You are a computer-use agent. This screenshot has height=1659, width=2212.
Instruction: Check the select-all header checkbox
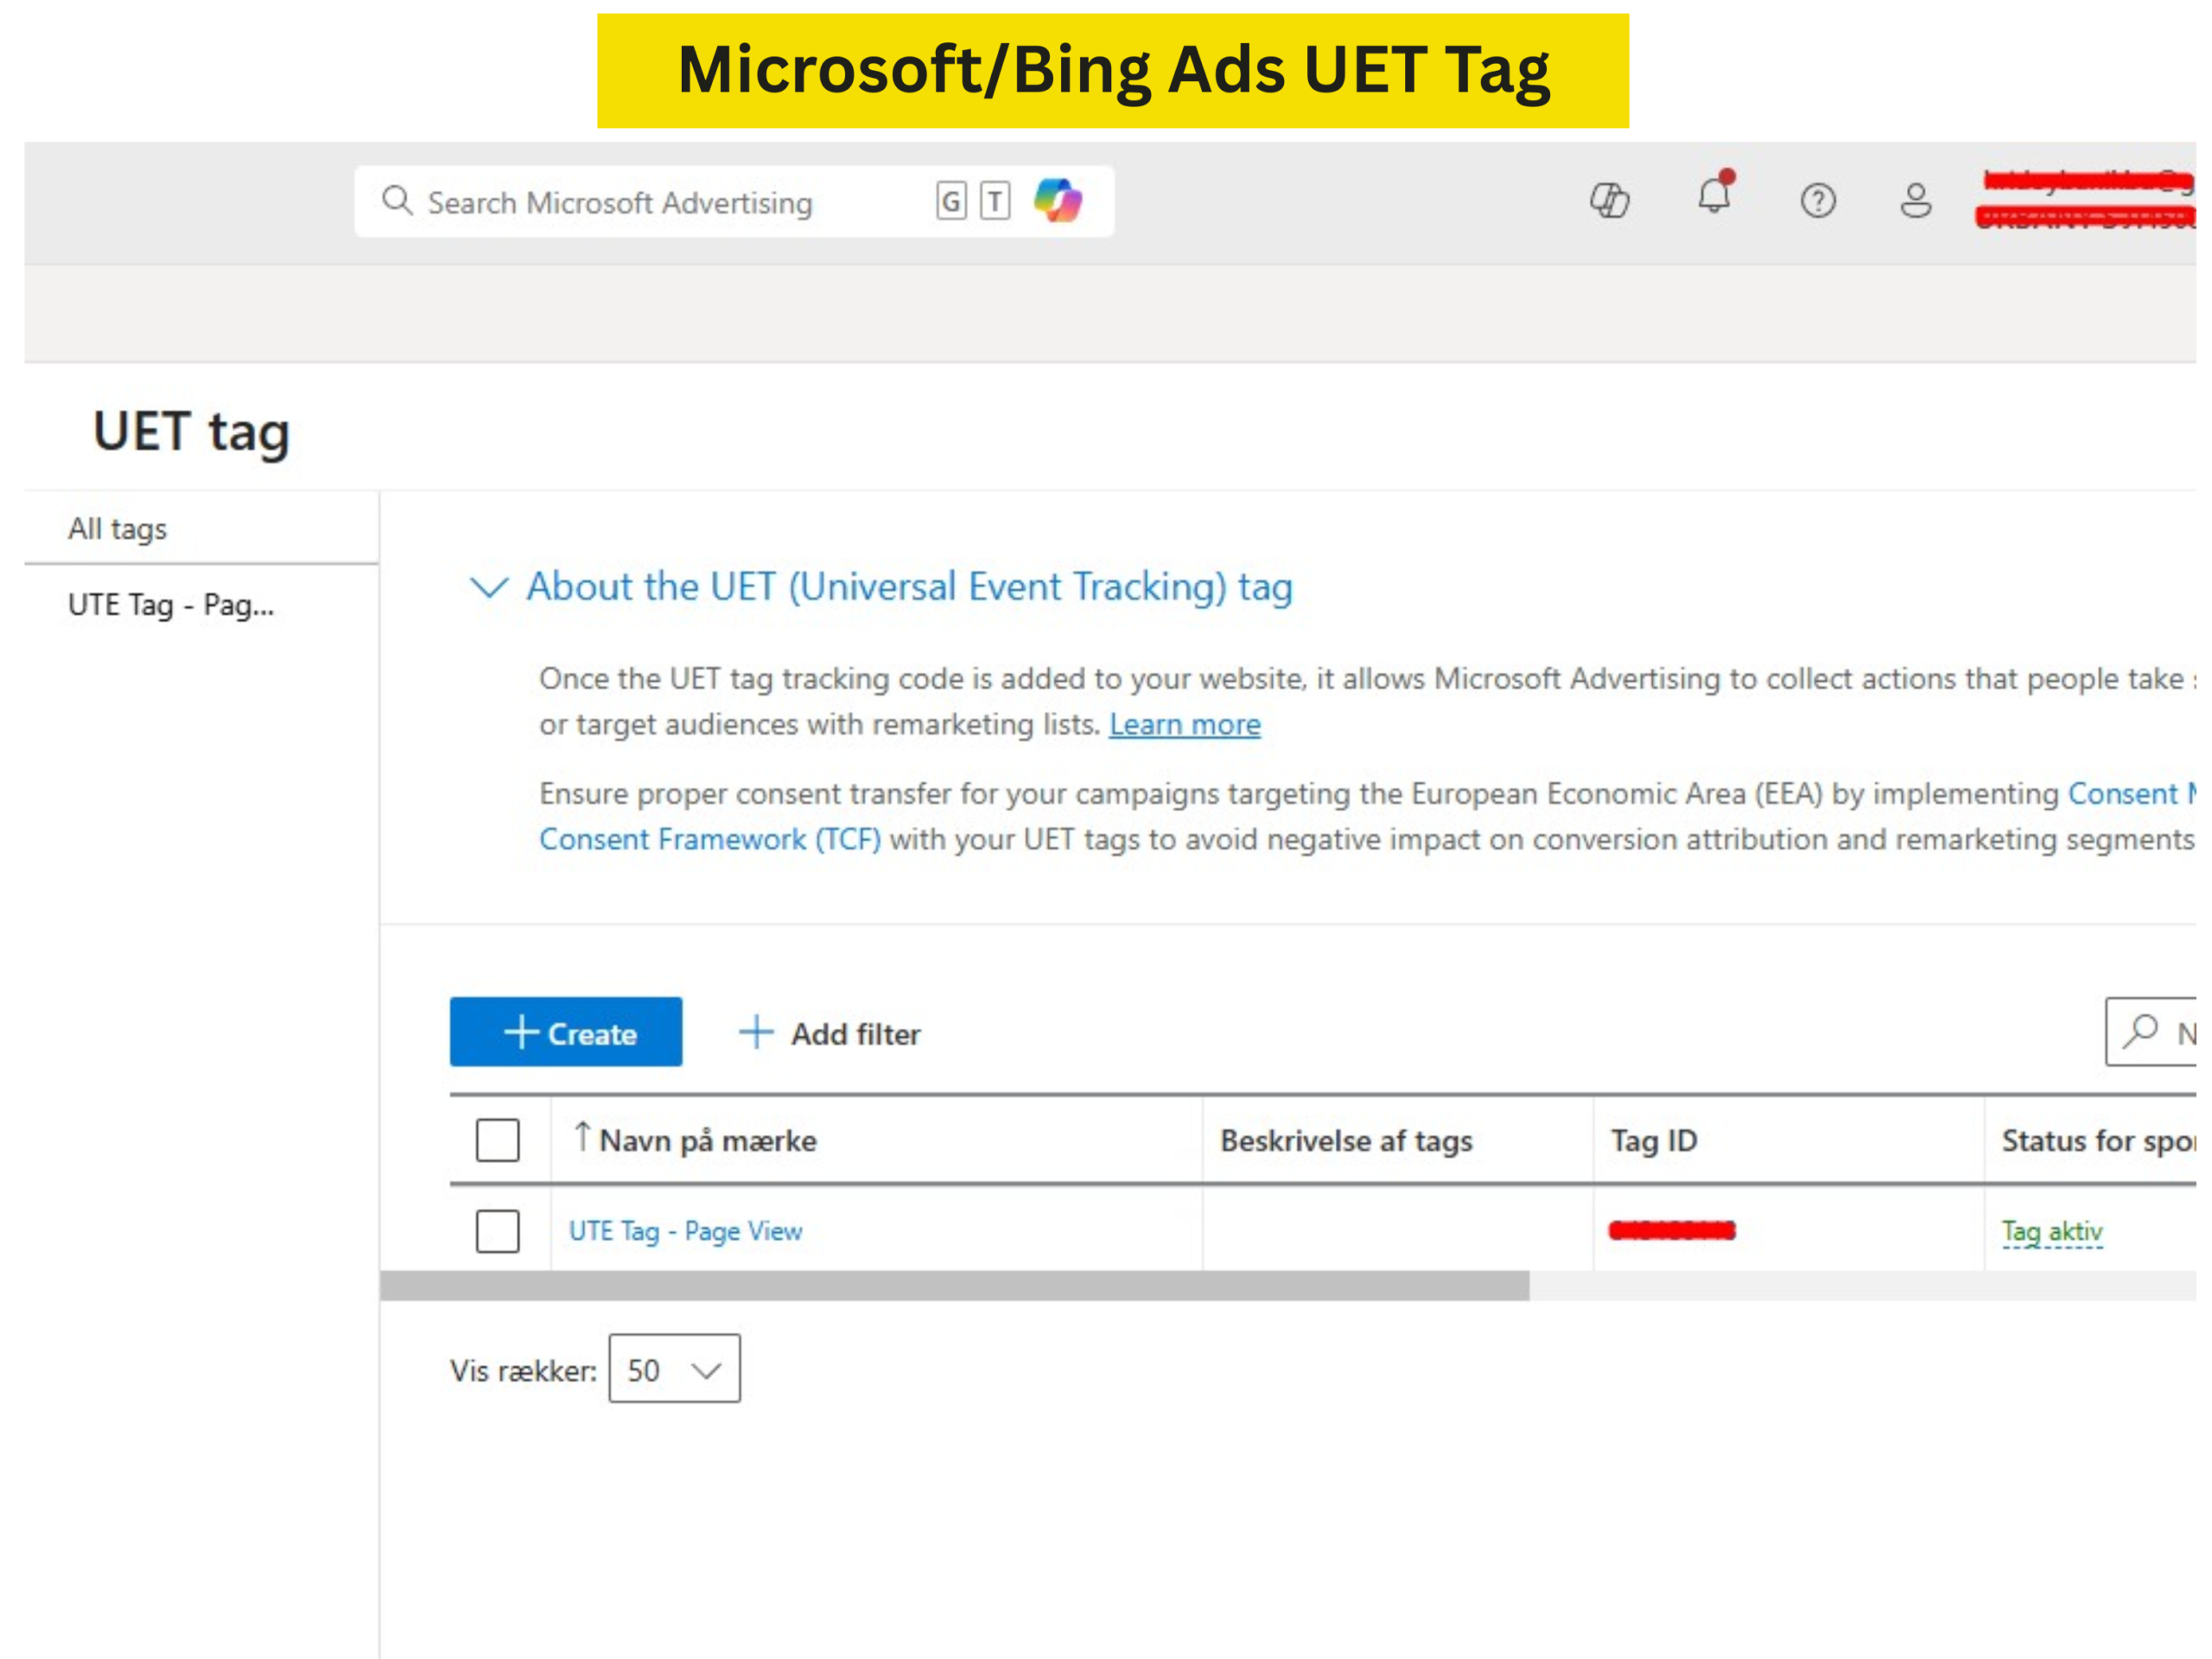coord(497,1140)
